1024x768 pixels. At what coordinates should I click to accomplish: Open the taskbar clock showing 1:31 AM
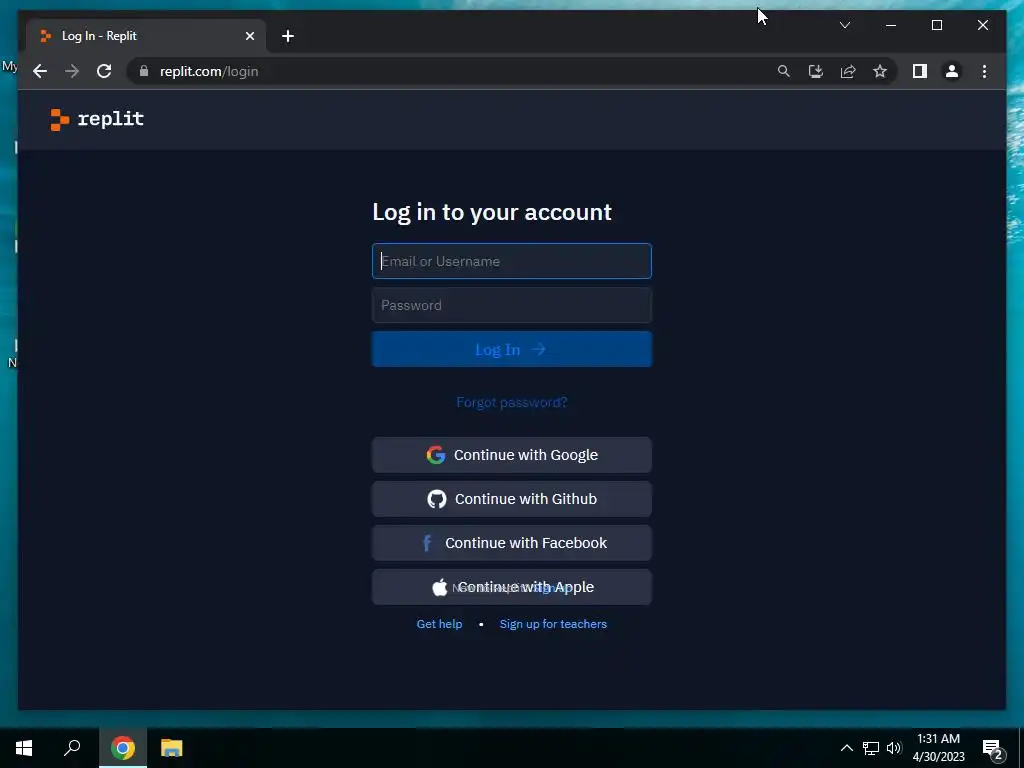938,748
